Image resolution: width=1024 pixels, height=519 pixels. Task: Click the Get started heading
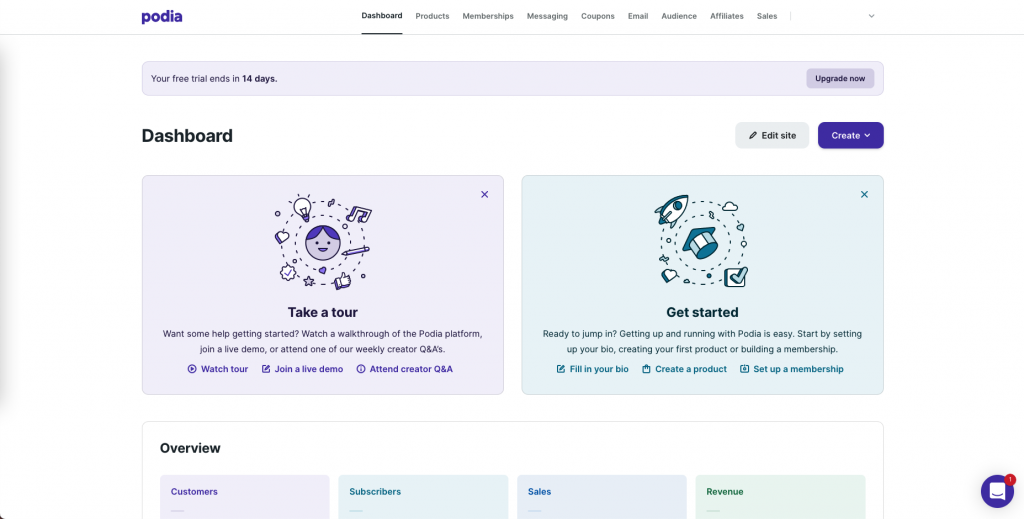pyautogui.click(x=702, y=312)
